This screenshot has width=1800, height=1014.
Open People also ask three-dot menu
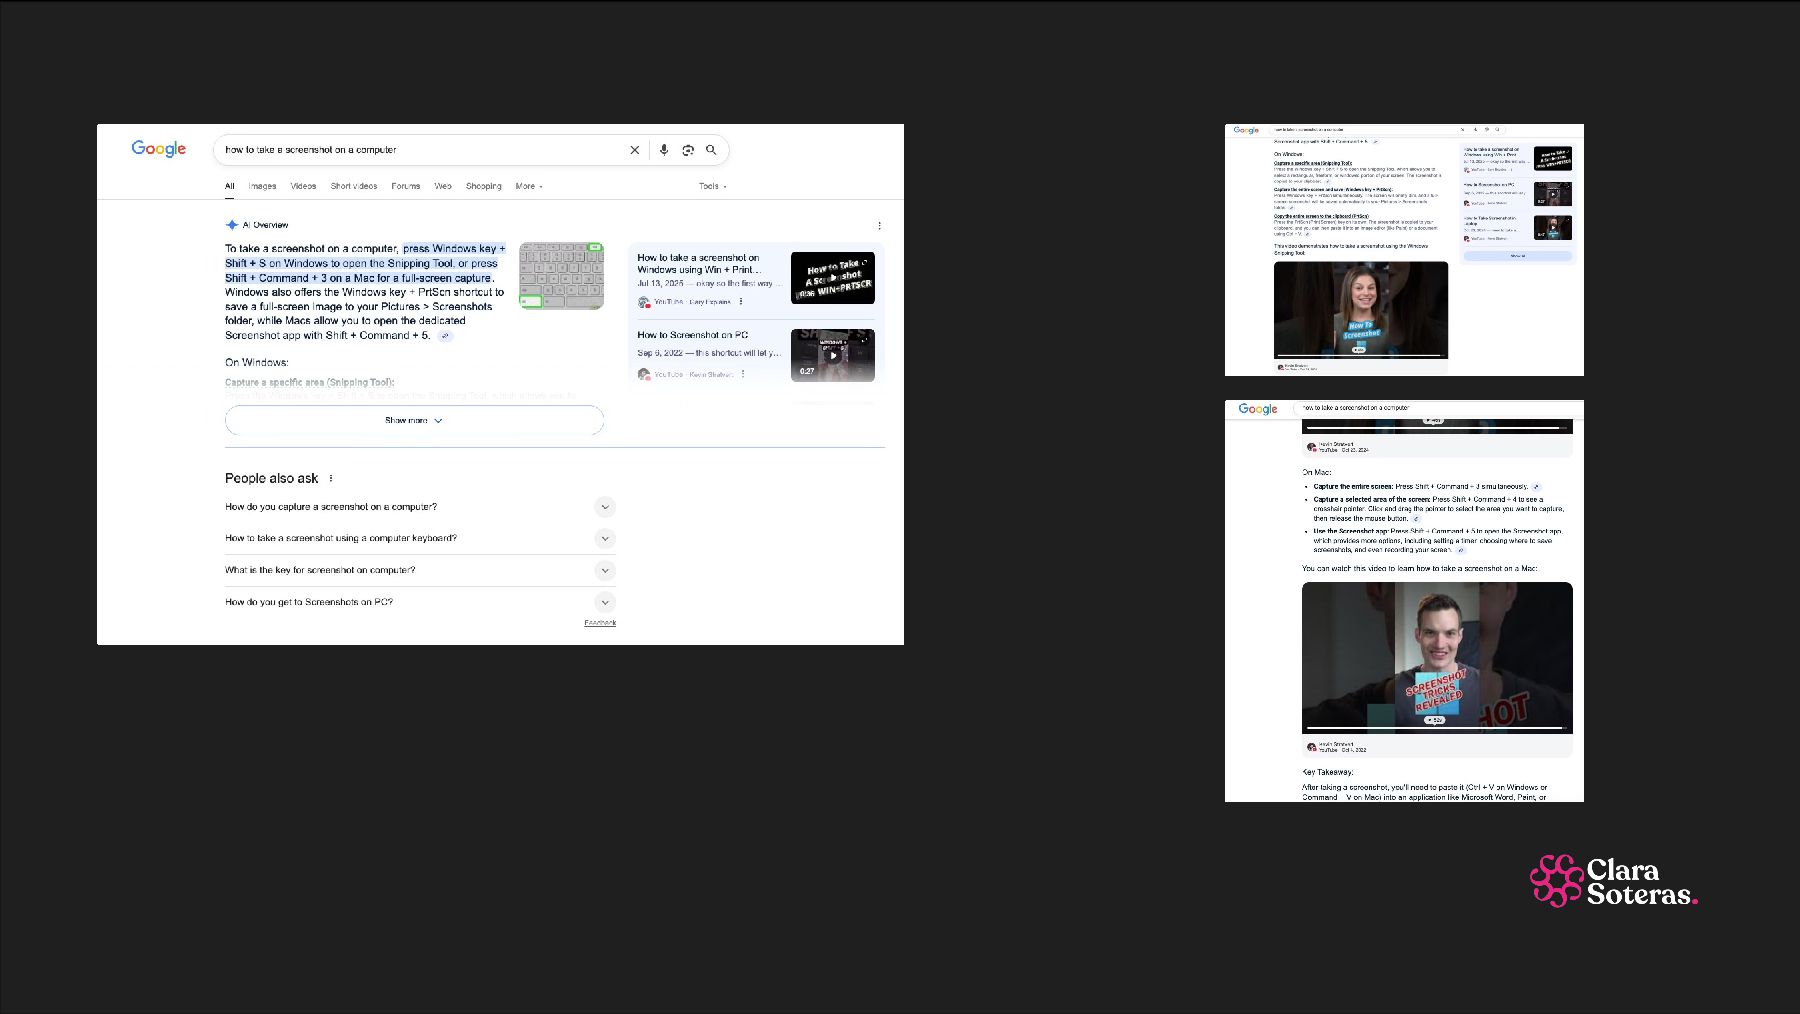(x=331, y=478)
